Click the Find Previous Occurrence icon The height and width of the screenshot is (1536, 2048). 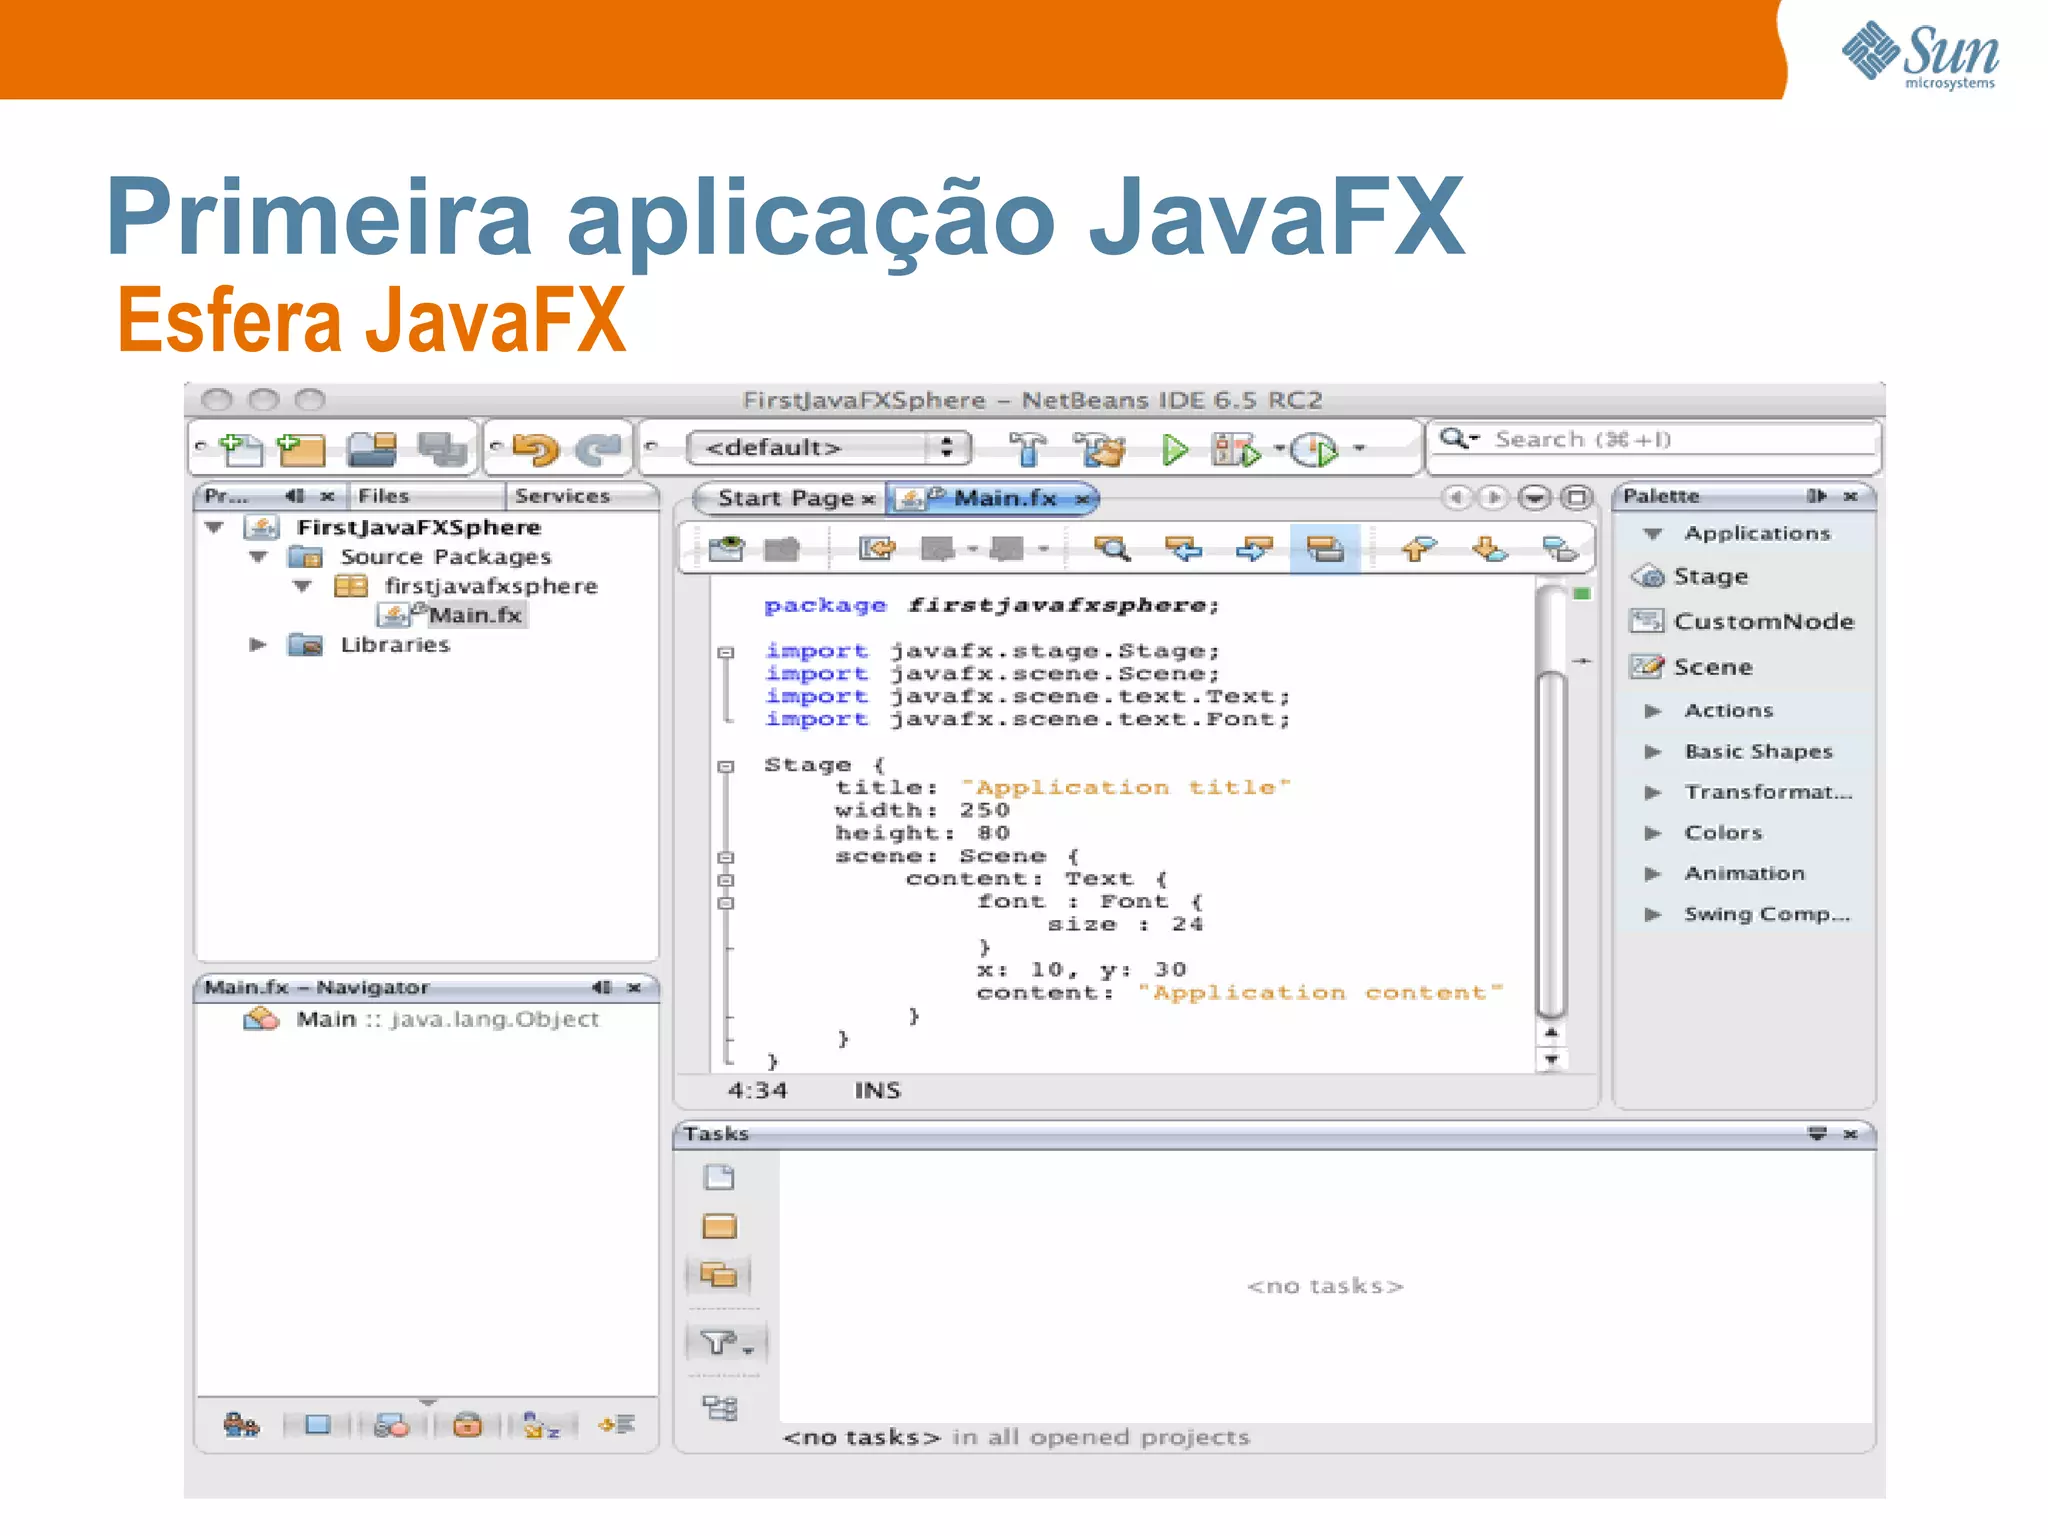1184,549
